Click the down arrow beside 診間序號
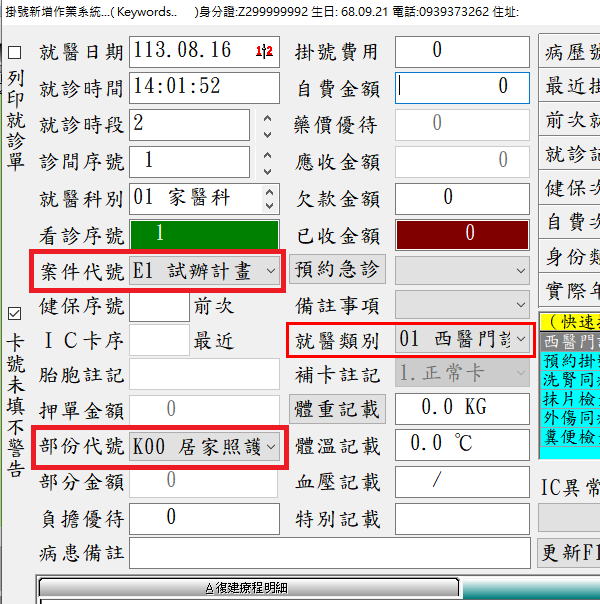Screen dimensions: 600x604 click(266, 170)
